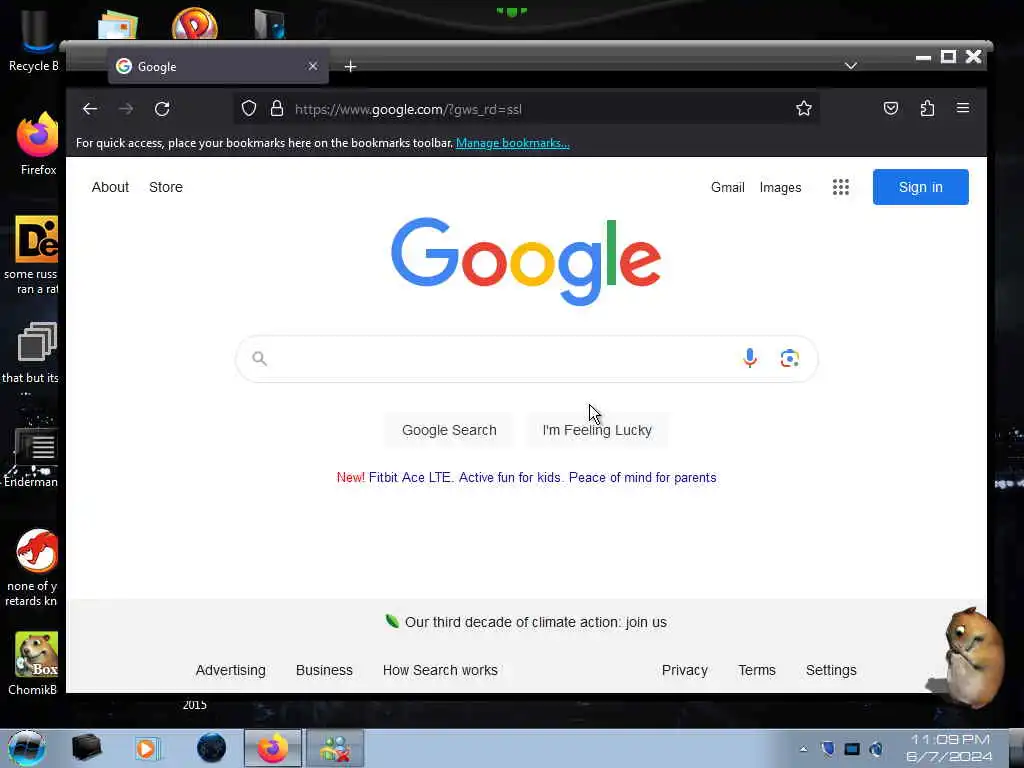View site security via the padlock icon
1024x768 pixels.
pos(277,108)
